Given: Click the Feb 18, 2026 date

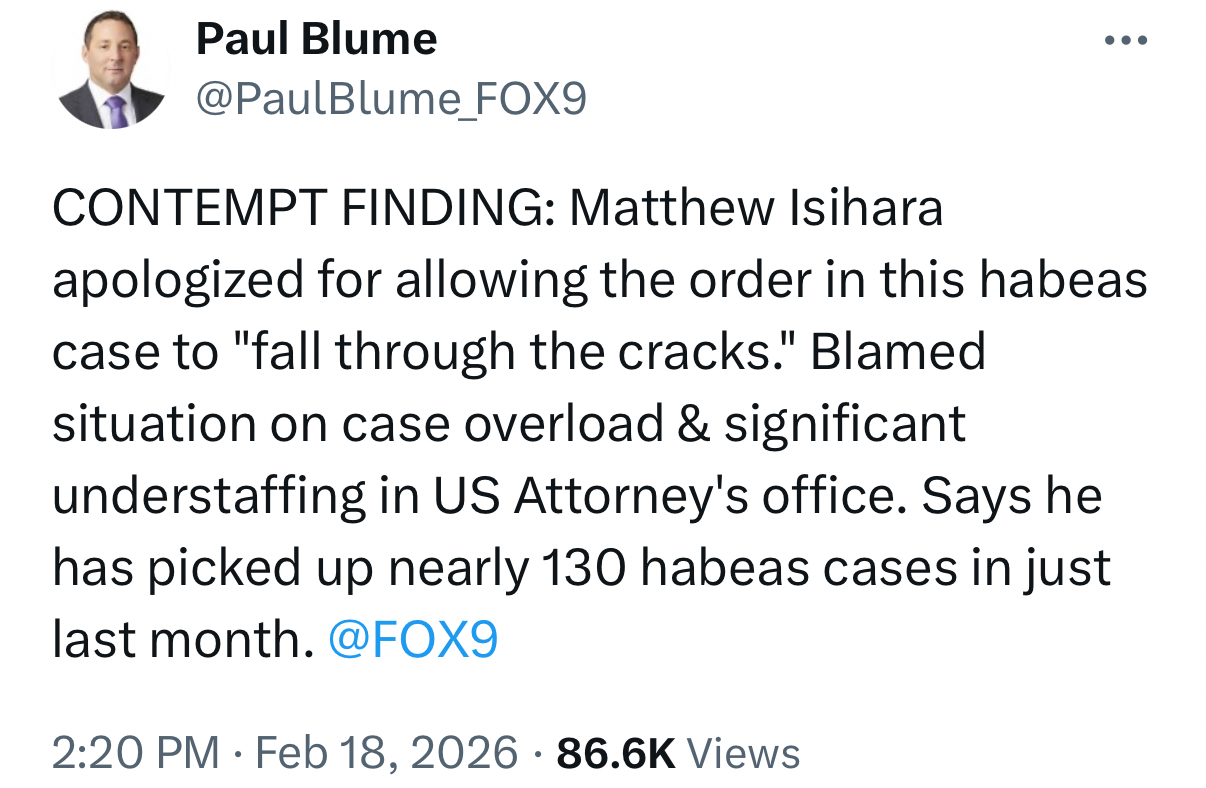Looking at the screenshot, I should click(x=385, y=752).
